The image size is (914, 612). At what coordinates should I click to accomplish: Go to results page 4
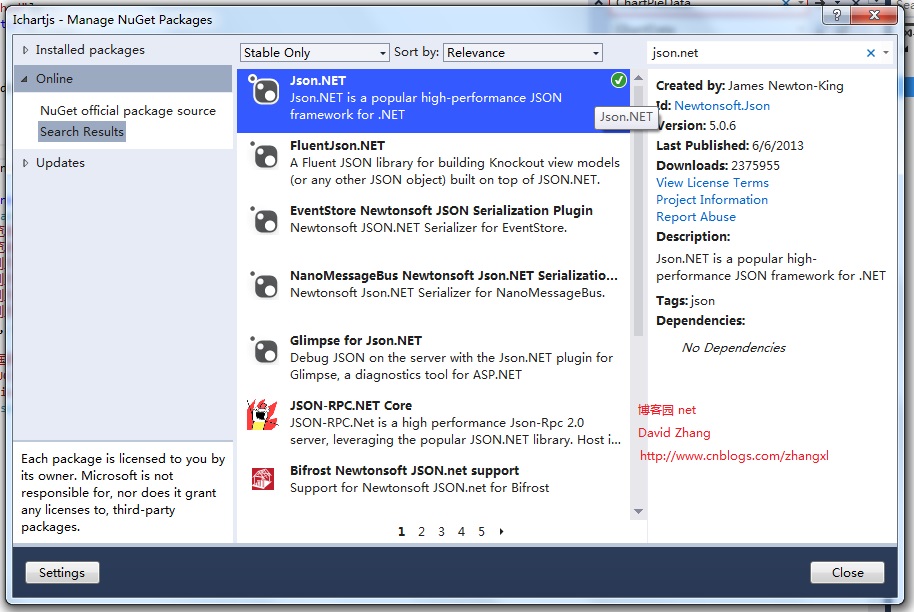[461, 532]
